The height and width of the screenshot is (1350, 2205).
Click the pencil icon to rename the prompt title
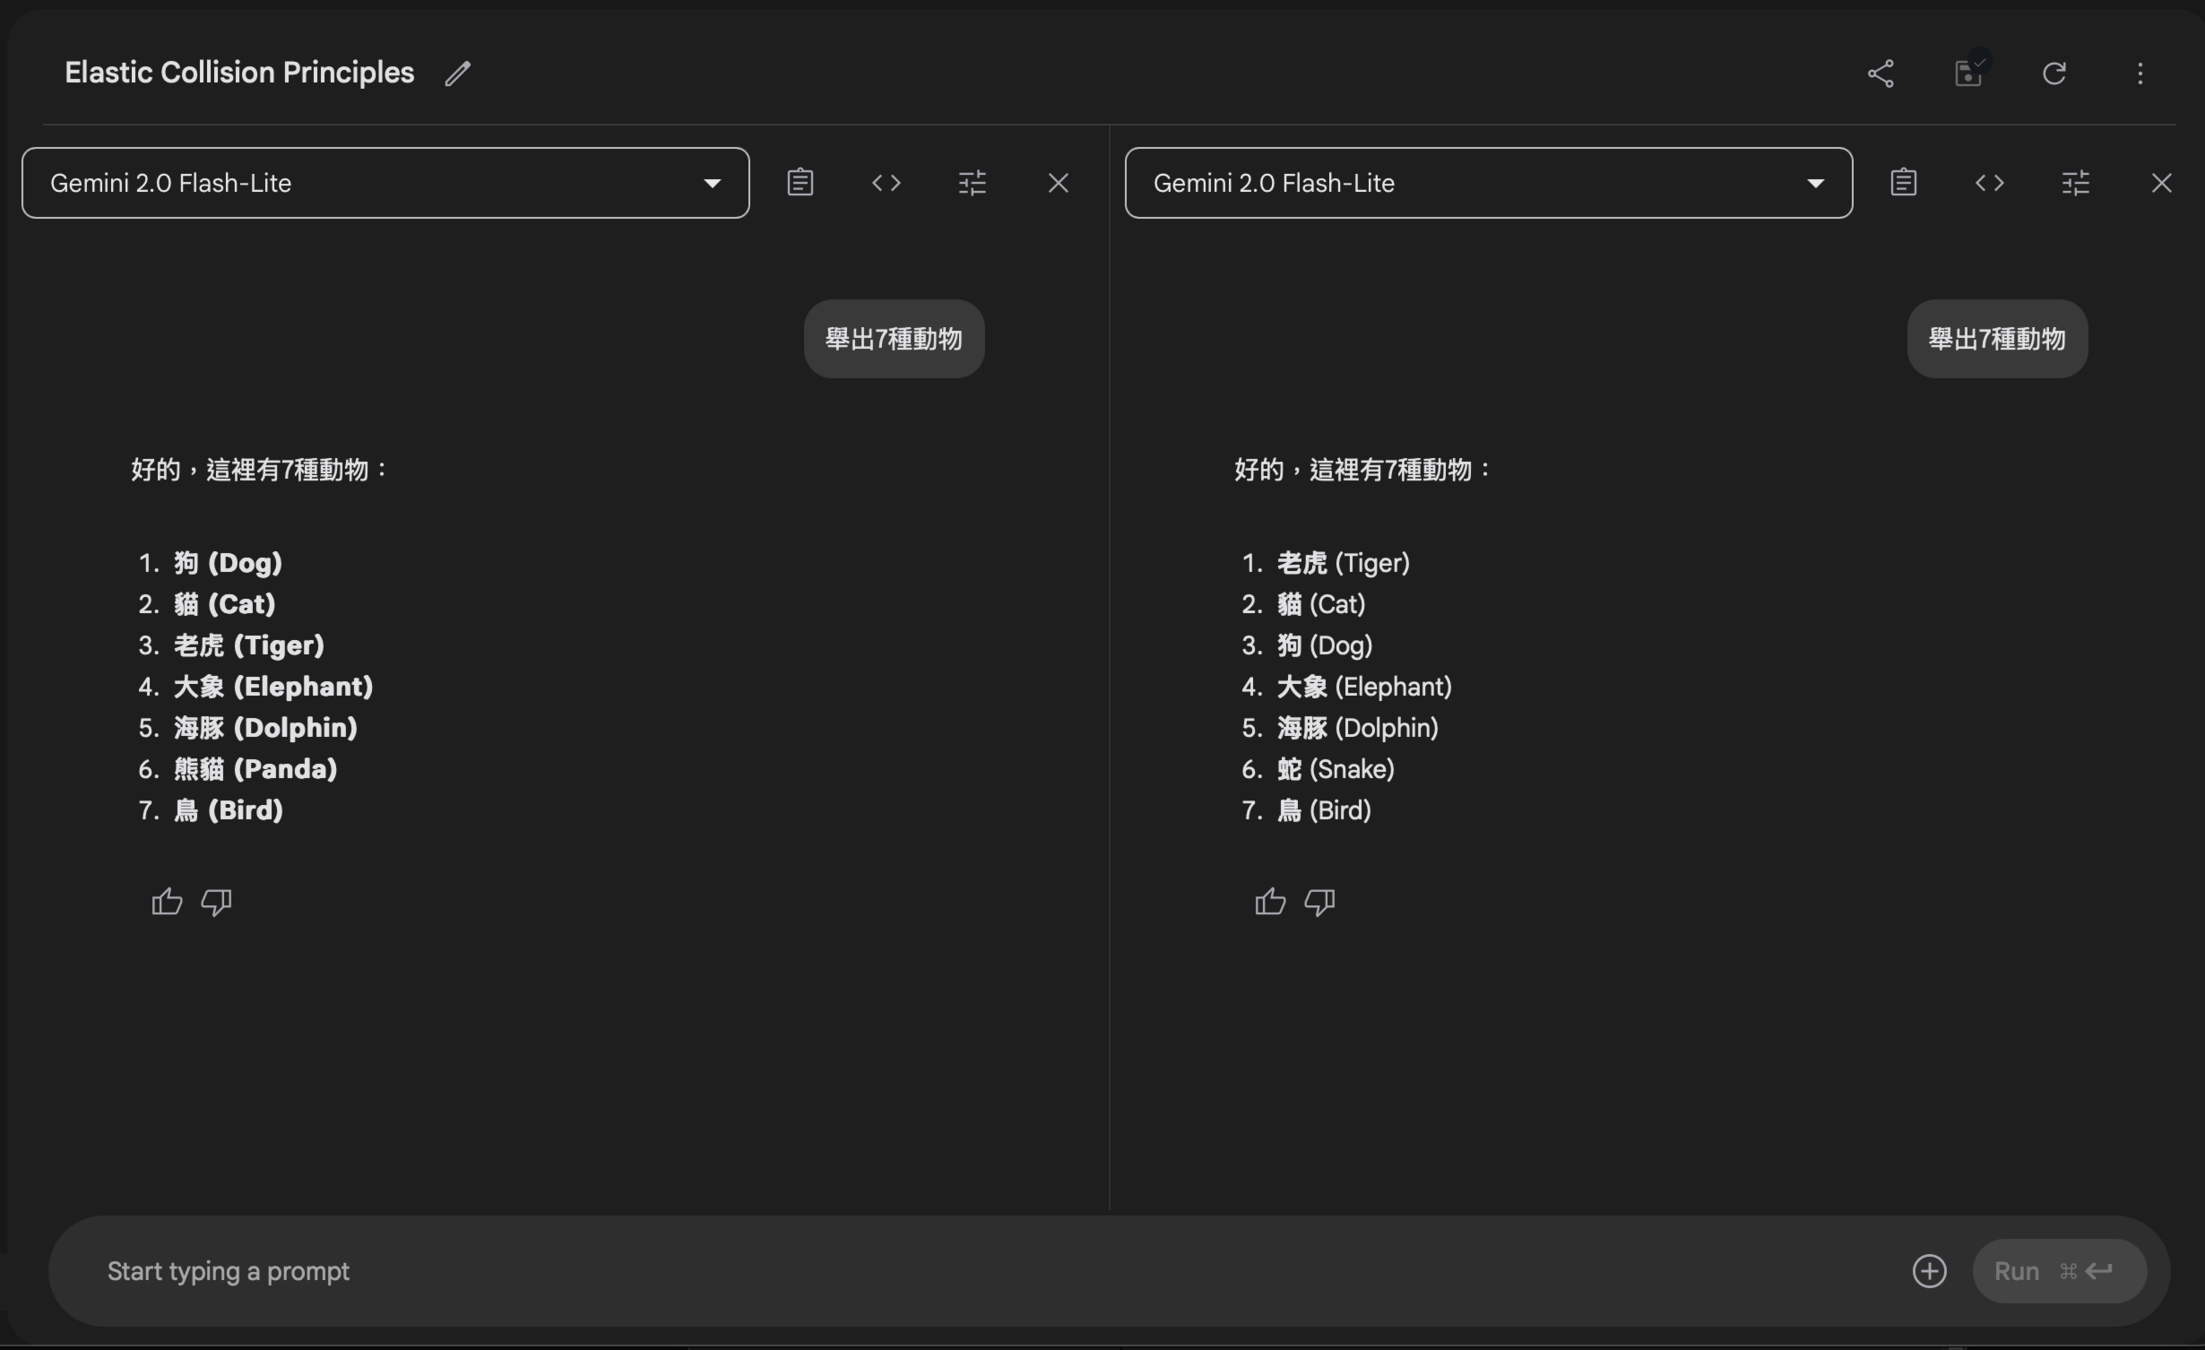[458, 73]
